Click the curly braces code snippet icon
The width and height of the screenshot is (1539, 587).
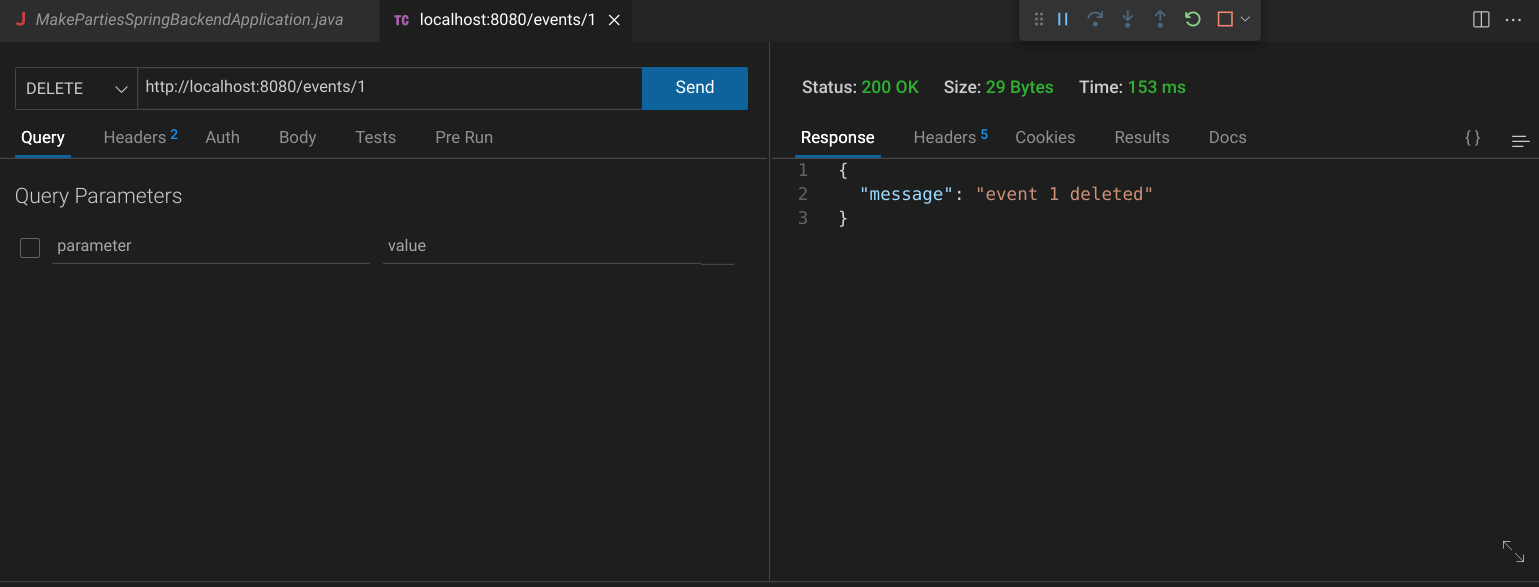click(x=1472, y=138)
